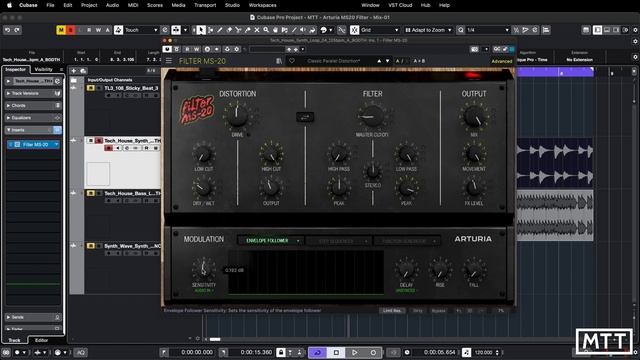Open the Adapt to Zoom dropdown

428,30
